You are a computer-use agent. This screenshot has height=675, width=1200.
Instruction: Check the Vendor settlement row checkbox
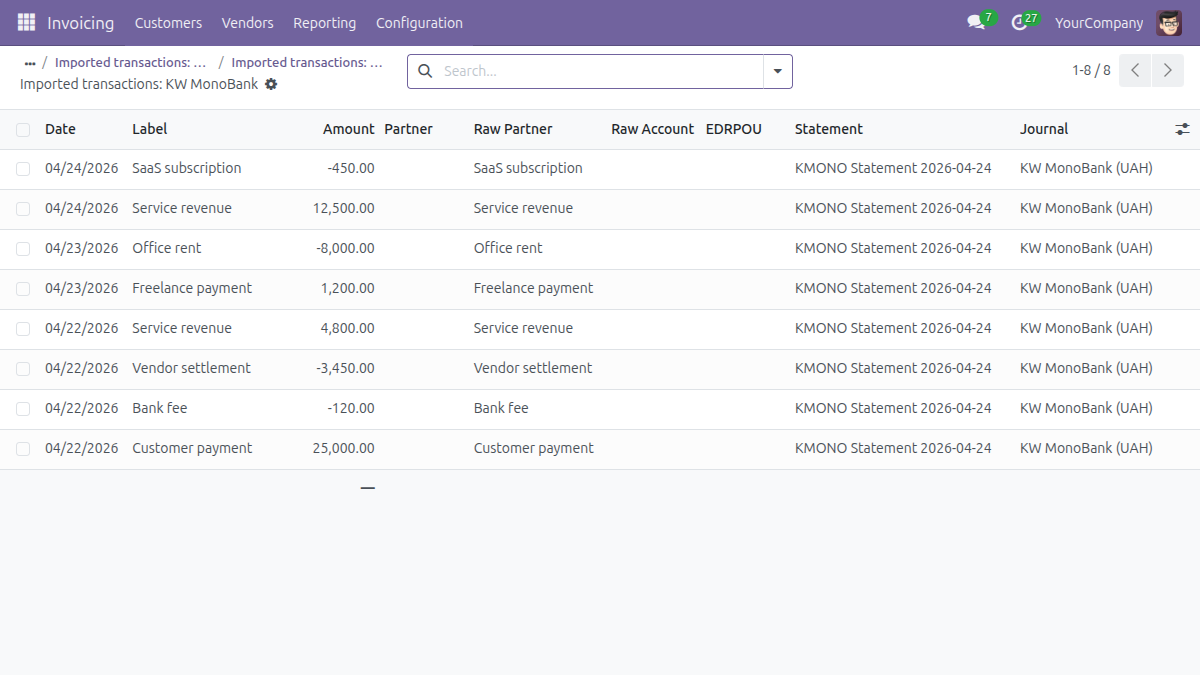pos(23,369)
